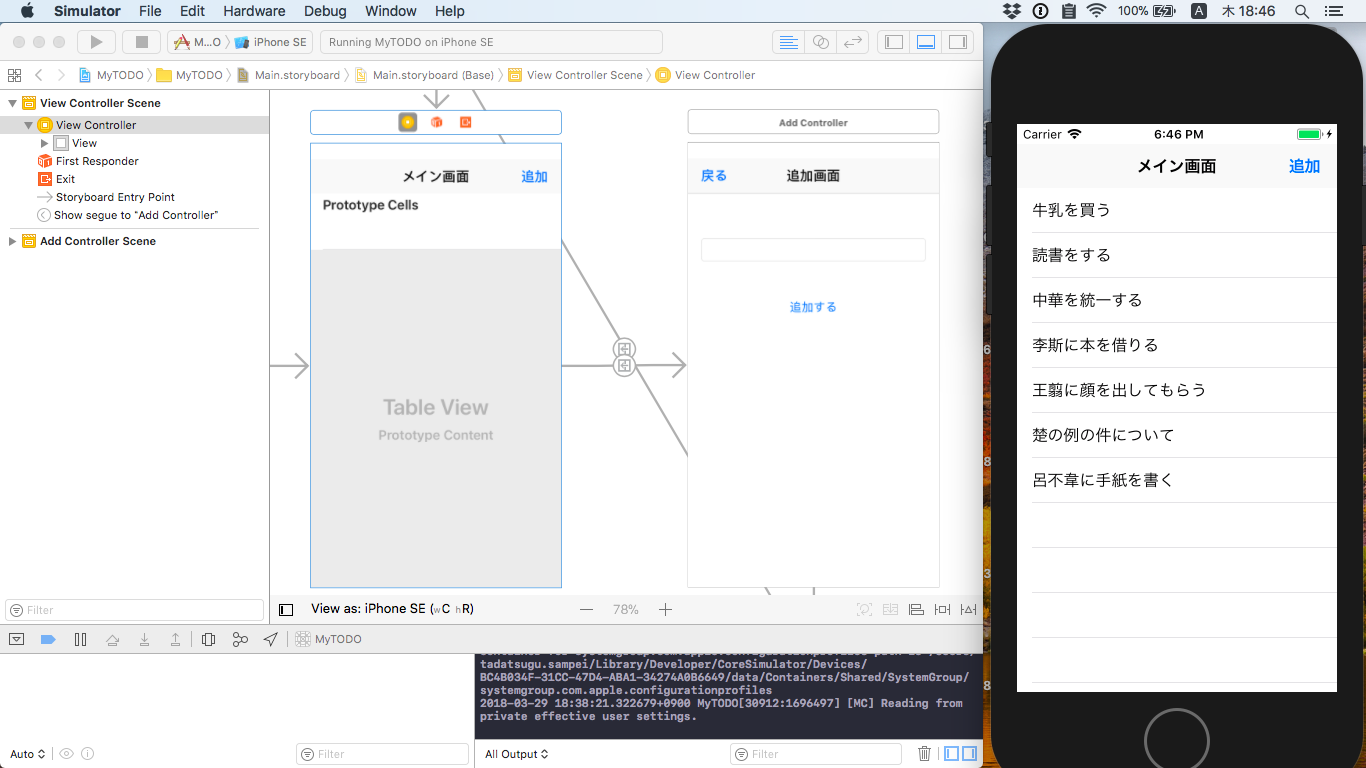Hide the debug area with its panel toggle
The width and height of the screenshot is (1366, 768).
pyautogui.click(x=927, y=41)
